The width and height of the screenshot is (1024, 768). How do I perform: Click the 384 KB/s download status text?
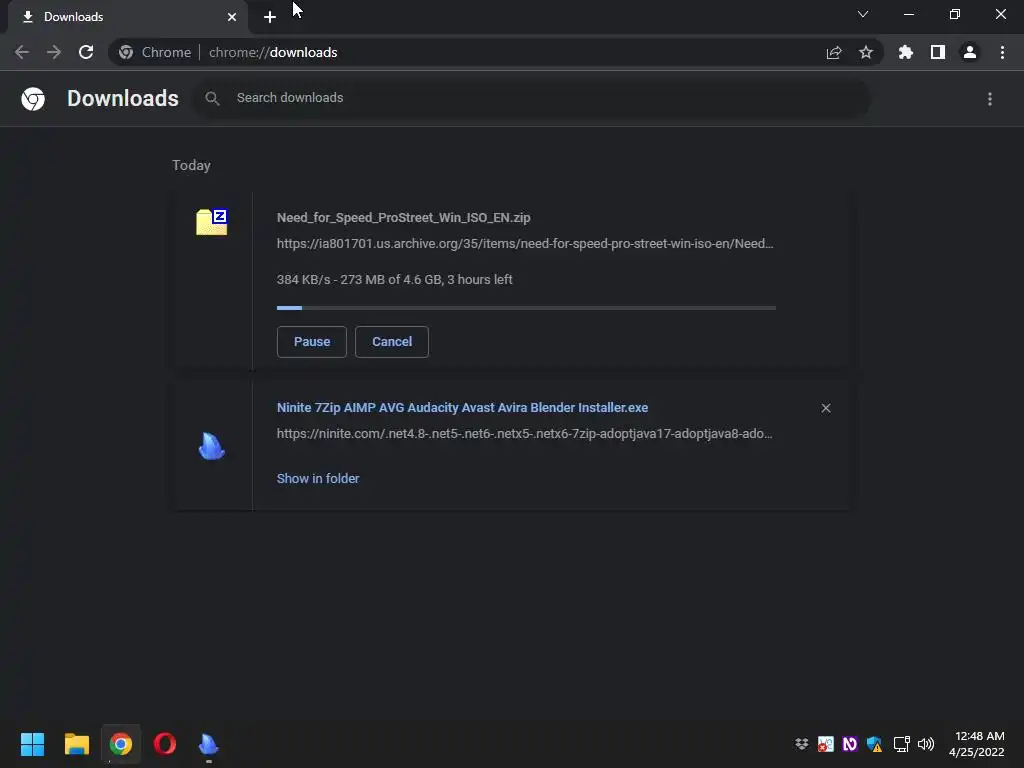click(394, 280)
